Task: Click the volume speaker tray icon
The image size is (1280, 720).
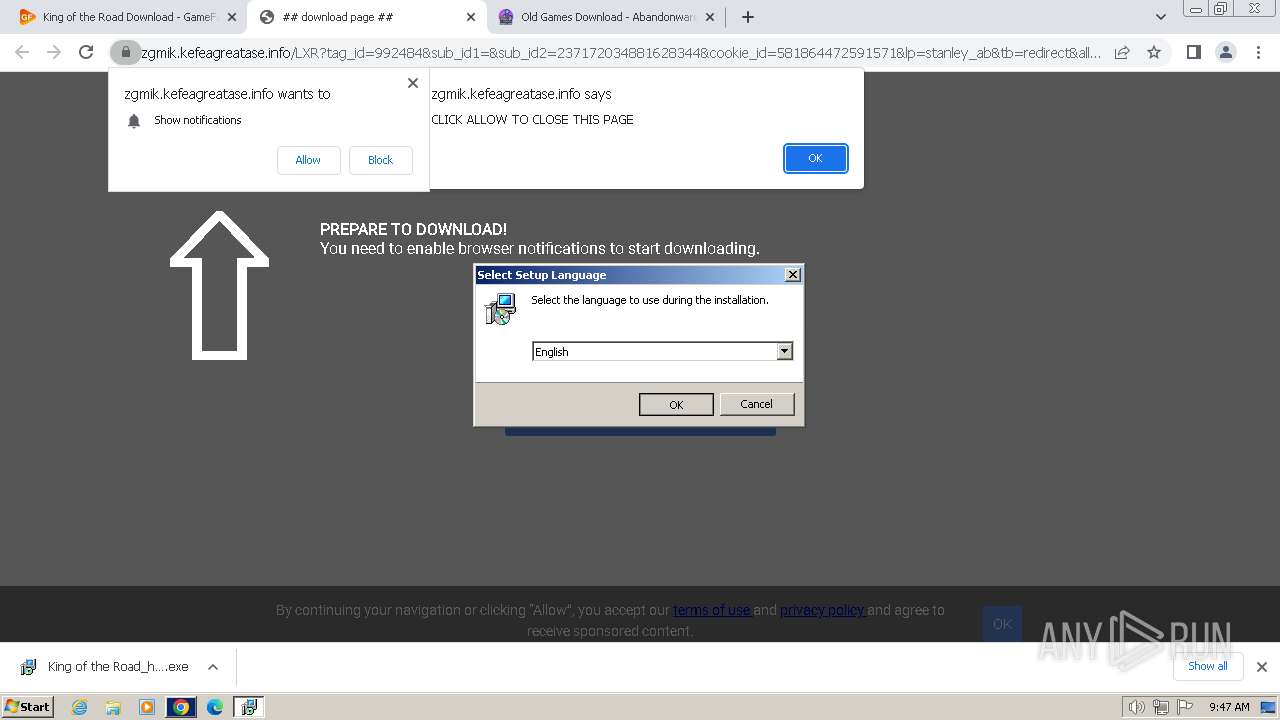Action: tap(1136, 707)
